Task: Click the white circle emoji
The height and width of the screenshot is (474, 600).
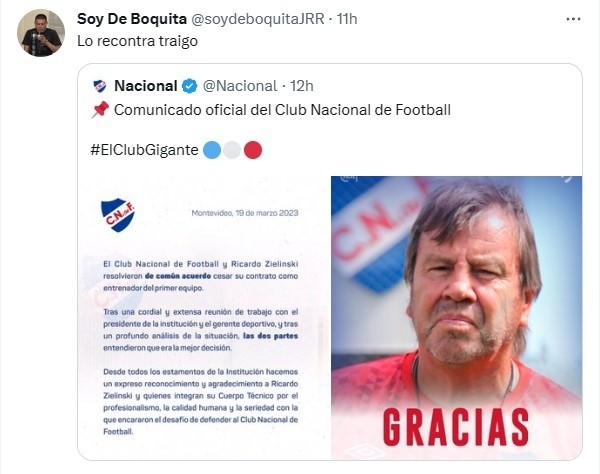Action: pos(232,150)
